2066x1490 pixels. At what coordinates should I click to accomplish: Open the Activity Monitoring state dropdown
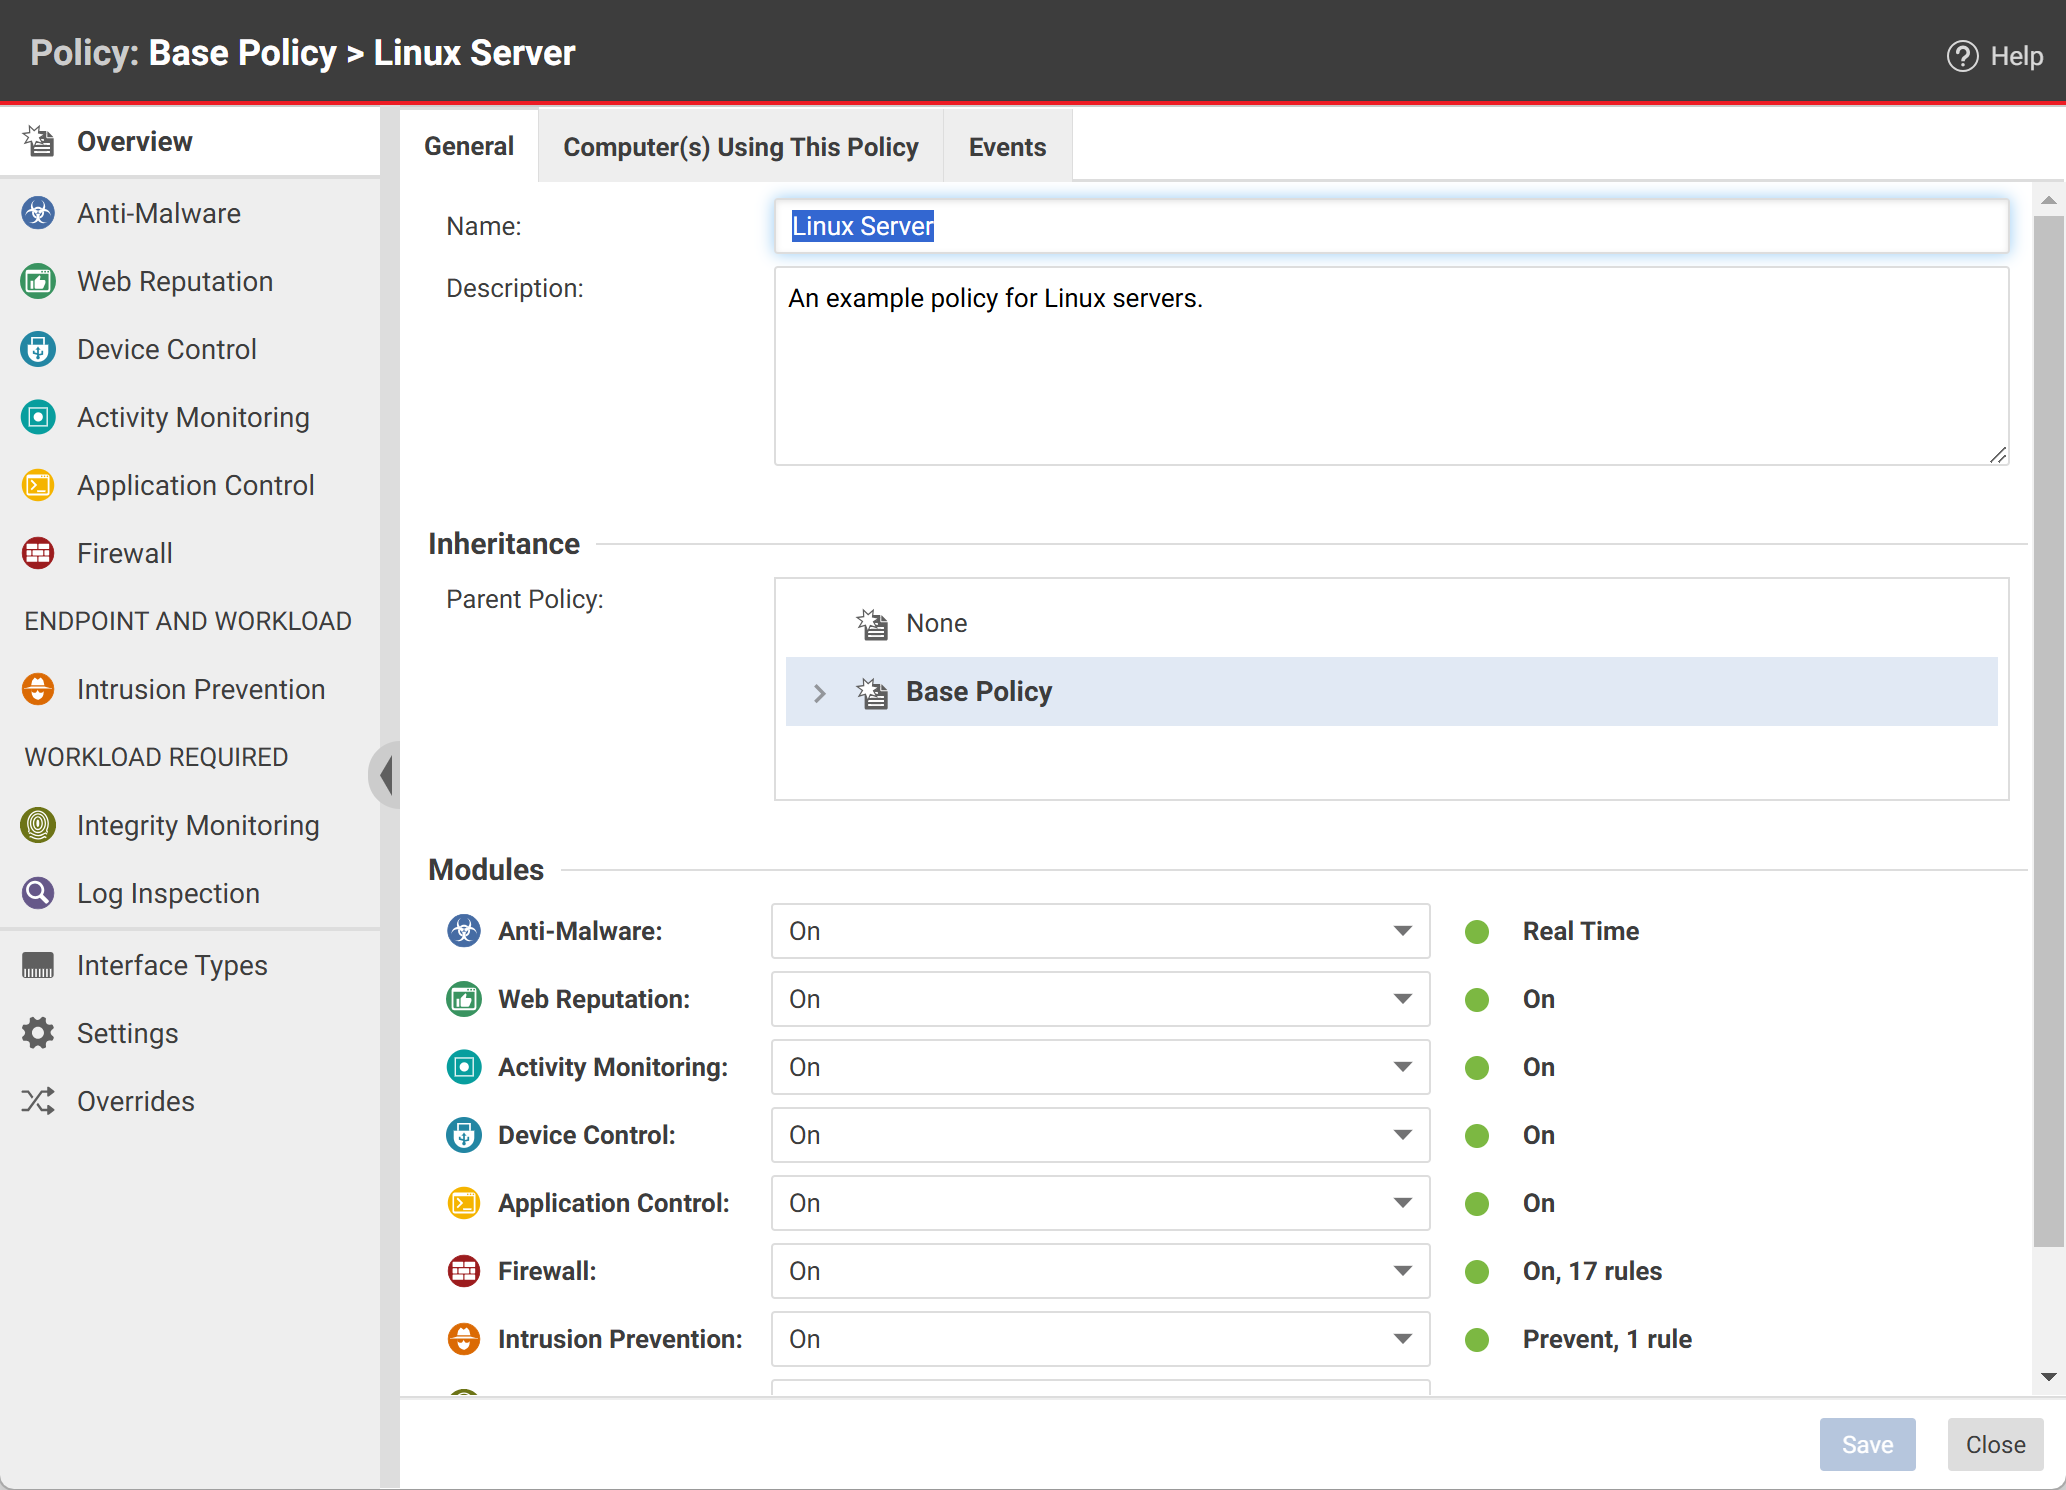(x=1100, y=1067)
